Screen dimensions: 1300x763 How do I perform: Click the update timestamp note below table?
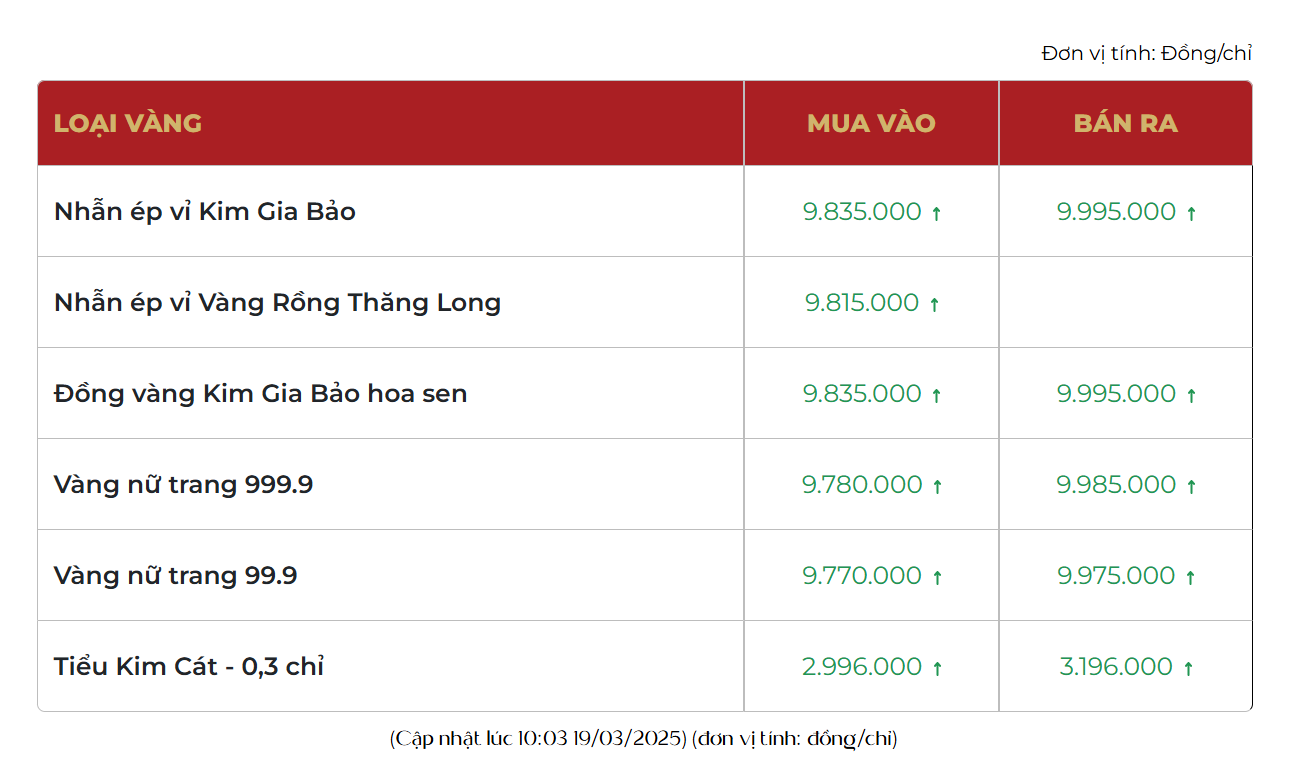point(644,739)
